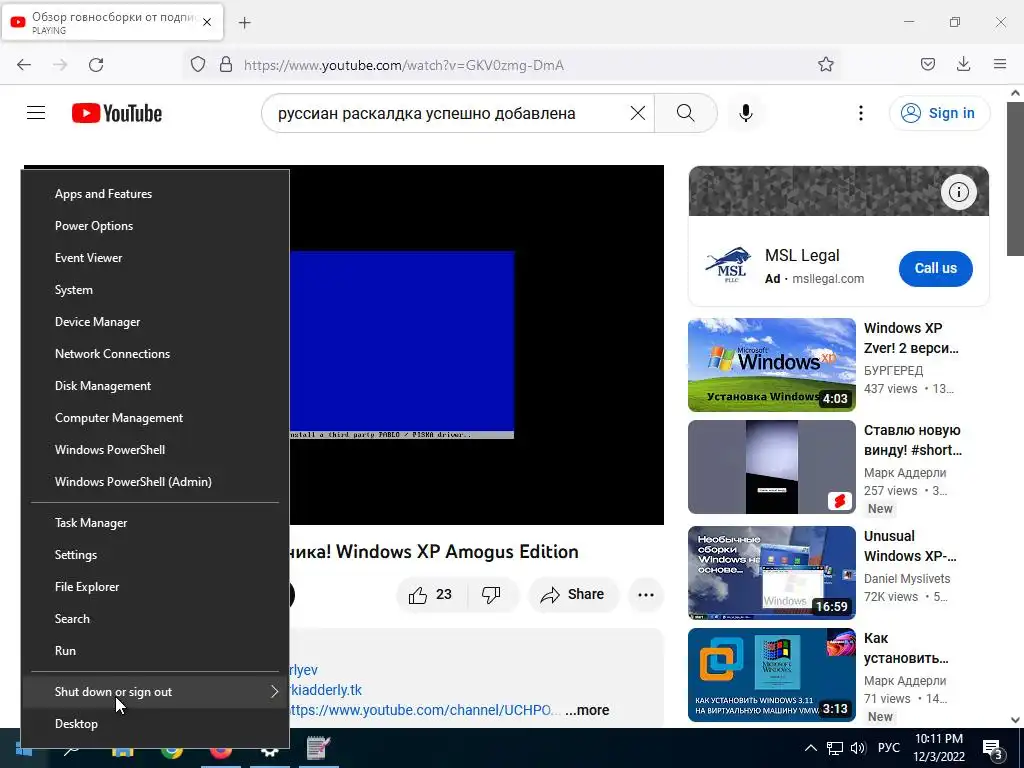
Task: Open more actions ellipsis under video
Action: coord(646,594)
